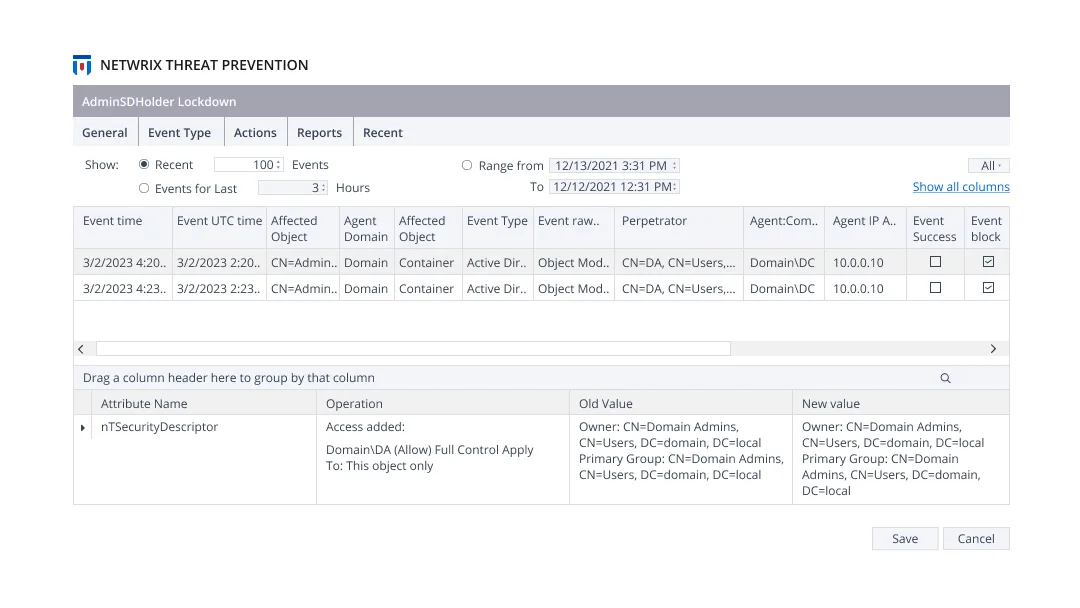Toggle Event block checkbox for 3/2/2023 4:23 row
This screenshot has width=1080, height=608.
(988, 288)
